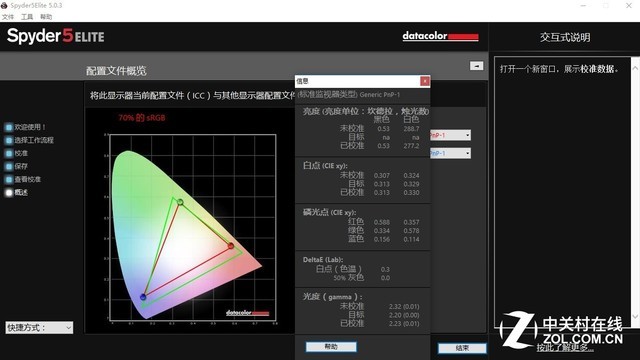Click the DeltaE (Lab) section header
Viewport: 640px width, 360px height.
[323, 260]
